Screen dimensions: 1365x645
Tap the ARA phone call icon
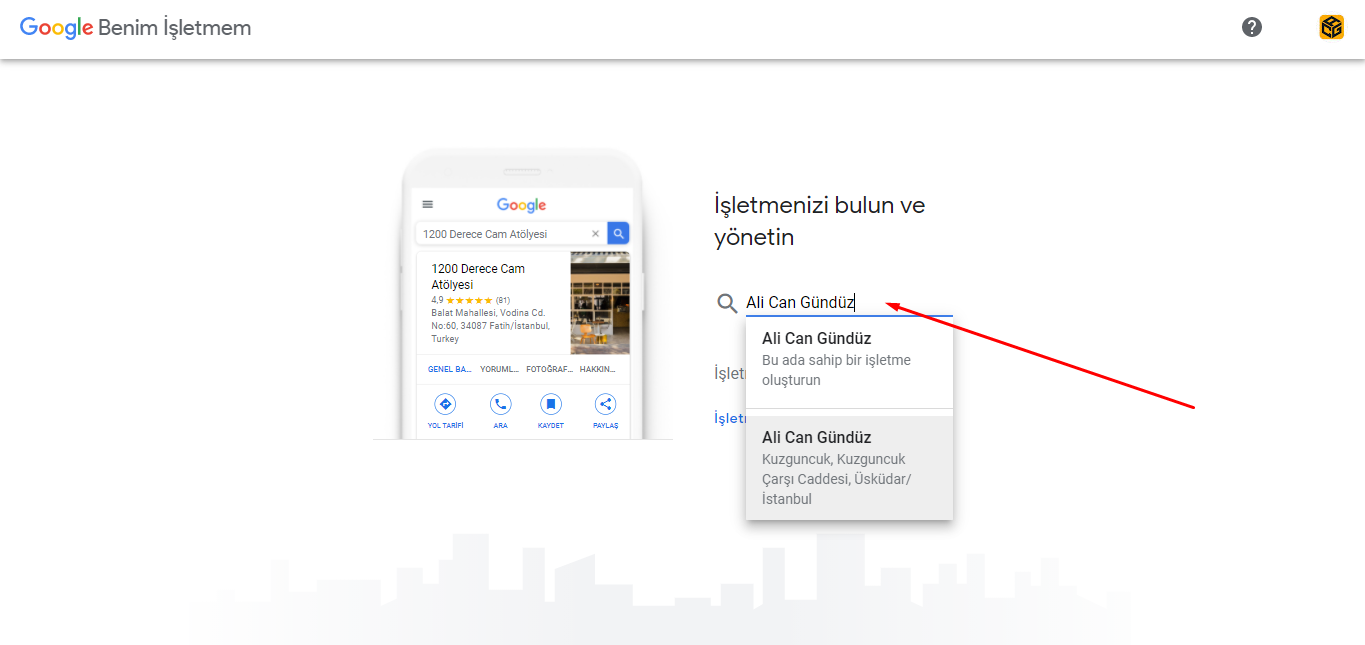pos(500,404)
